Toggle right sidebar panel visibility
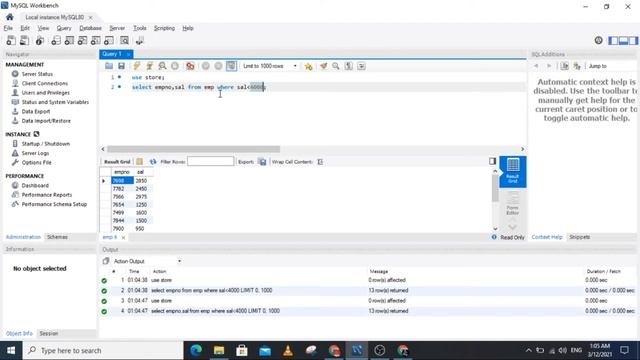The image size is (640, 360). (633, 40)
